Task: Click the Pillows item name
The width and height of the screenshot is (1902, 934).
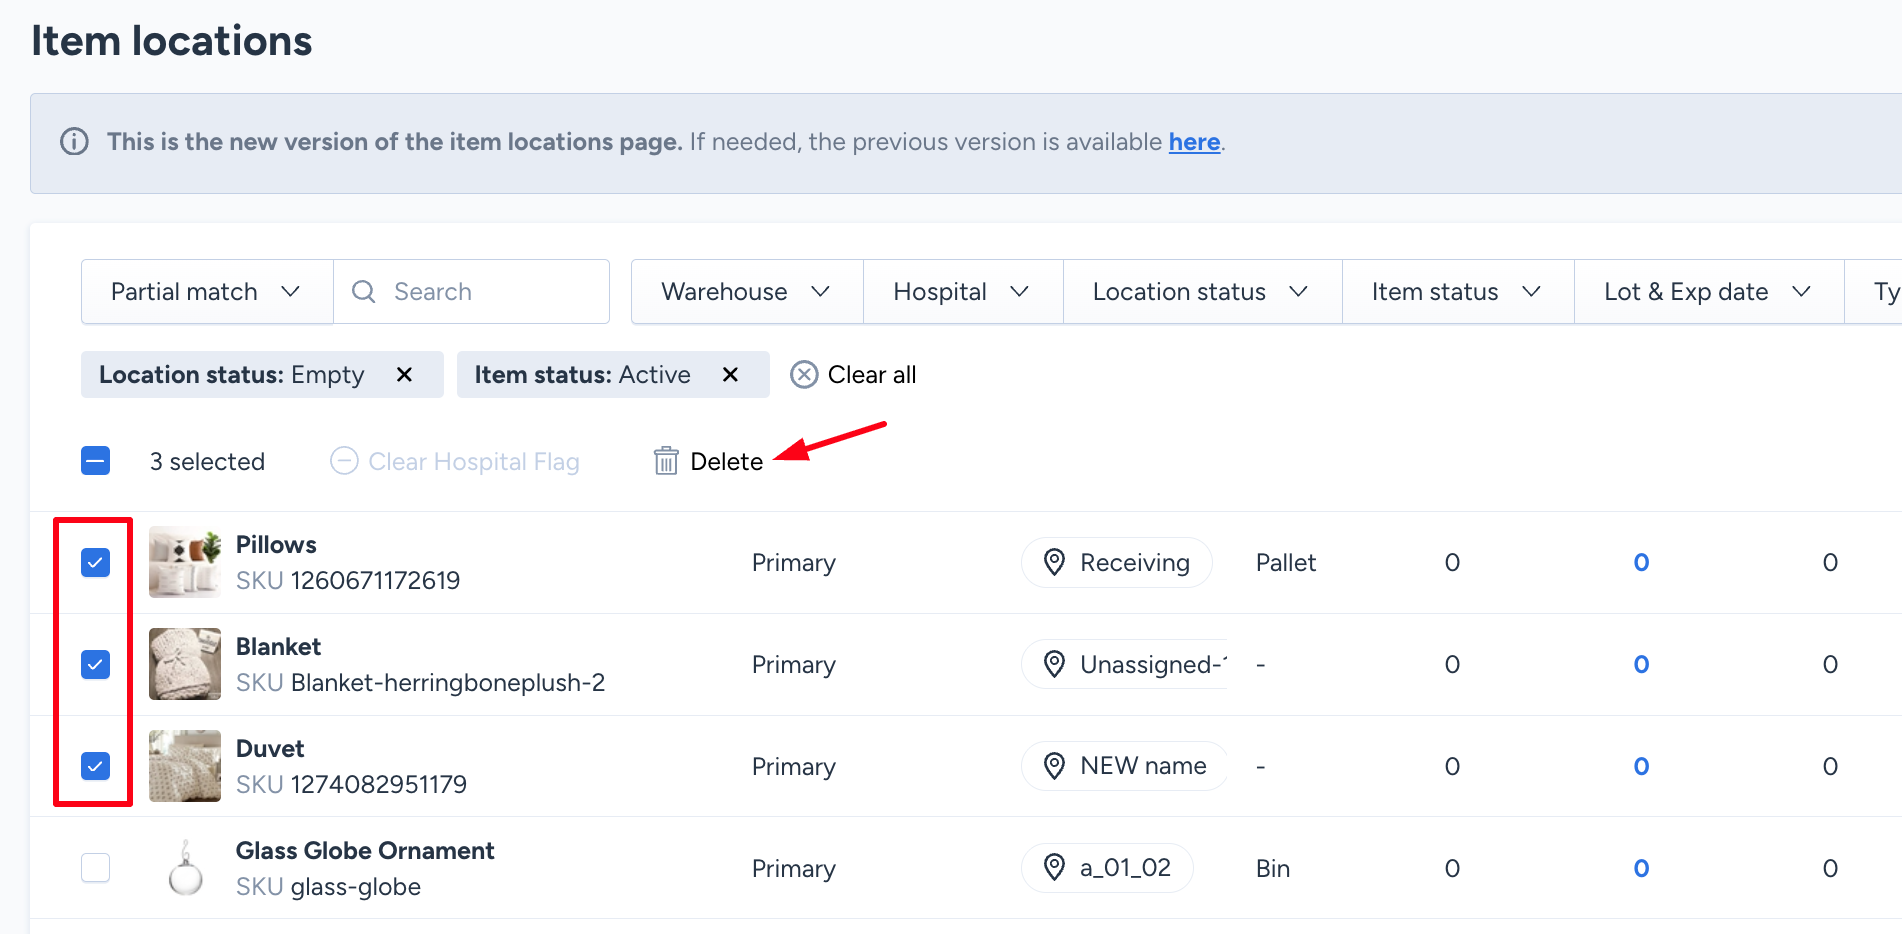Action: pyautogui.click(x=276, y=545)
